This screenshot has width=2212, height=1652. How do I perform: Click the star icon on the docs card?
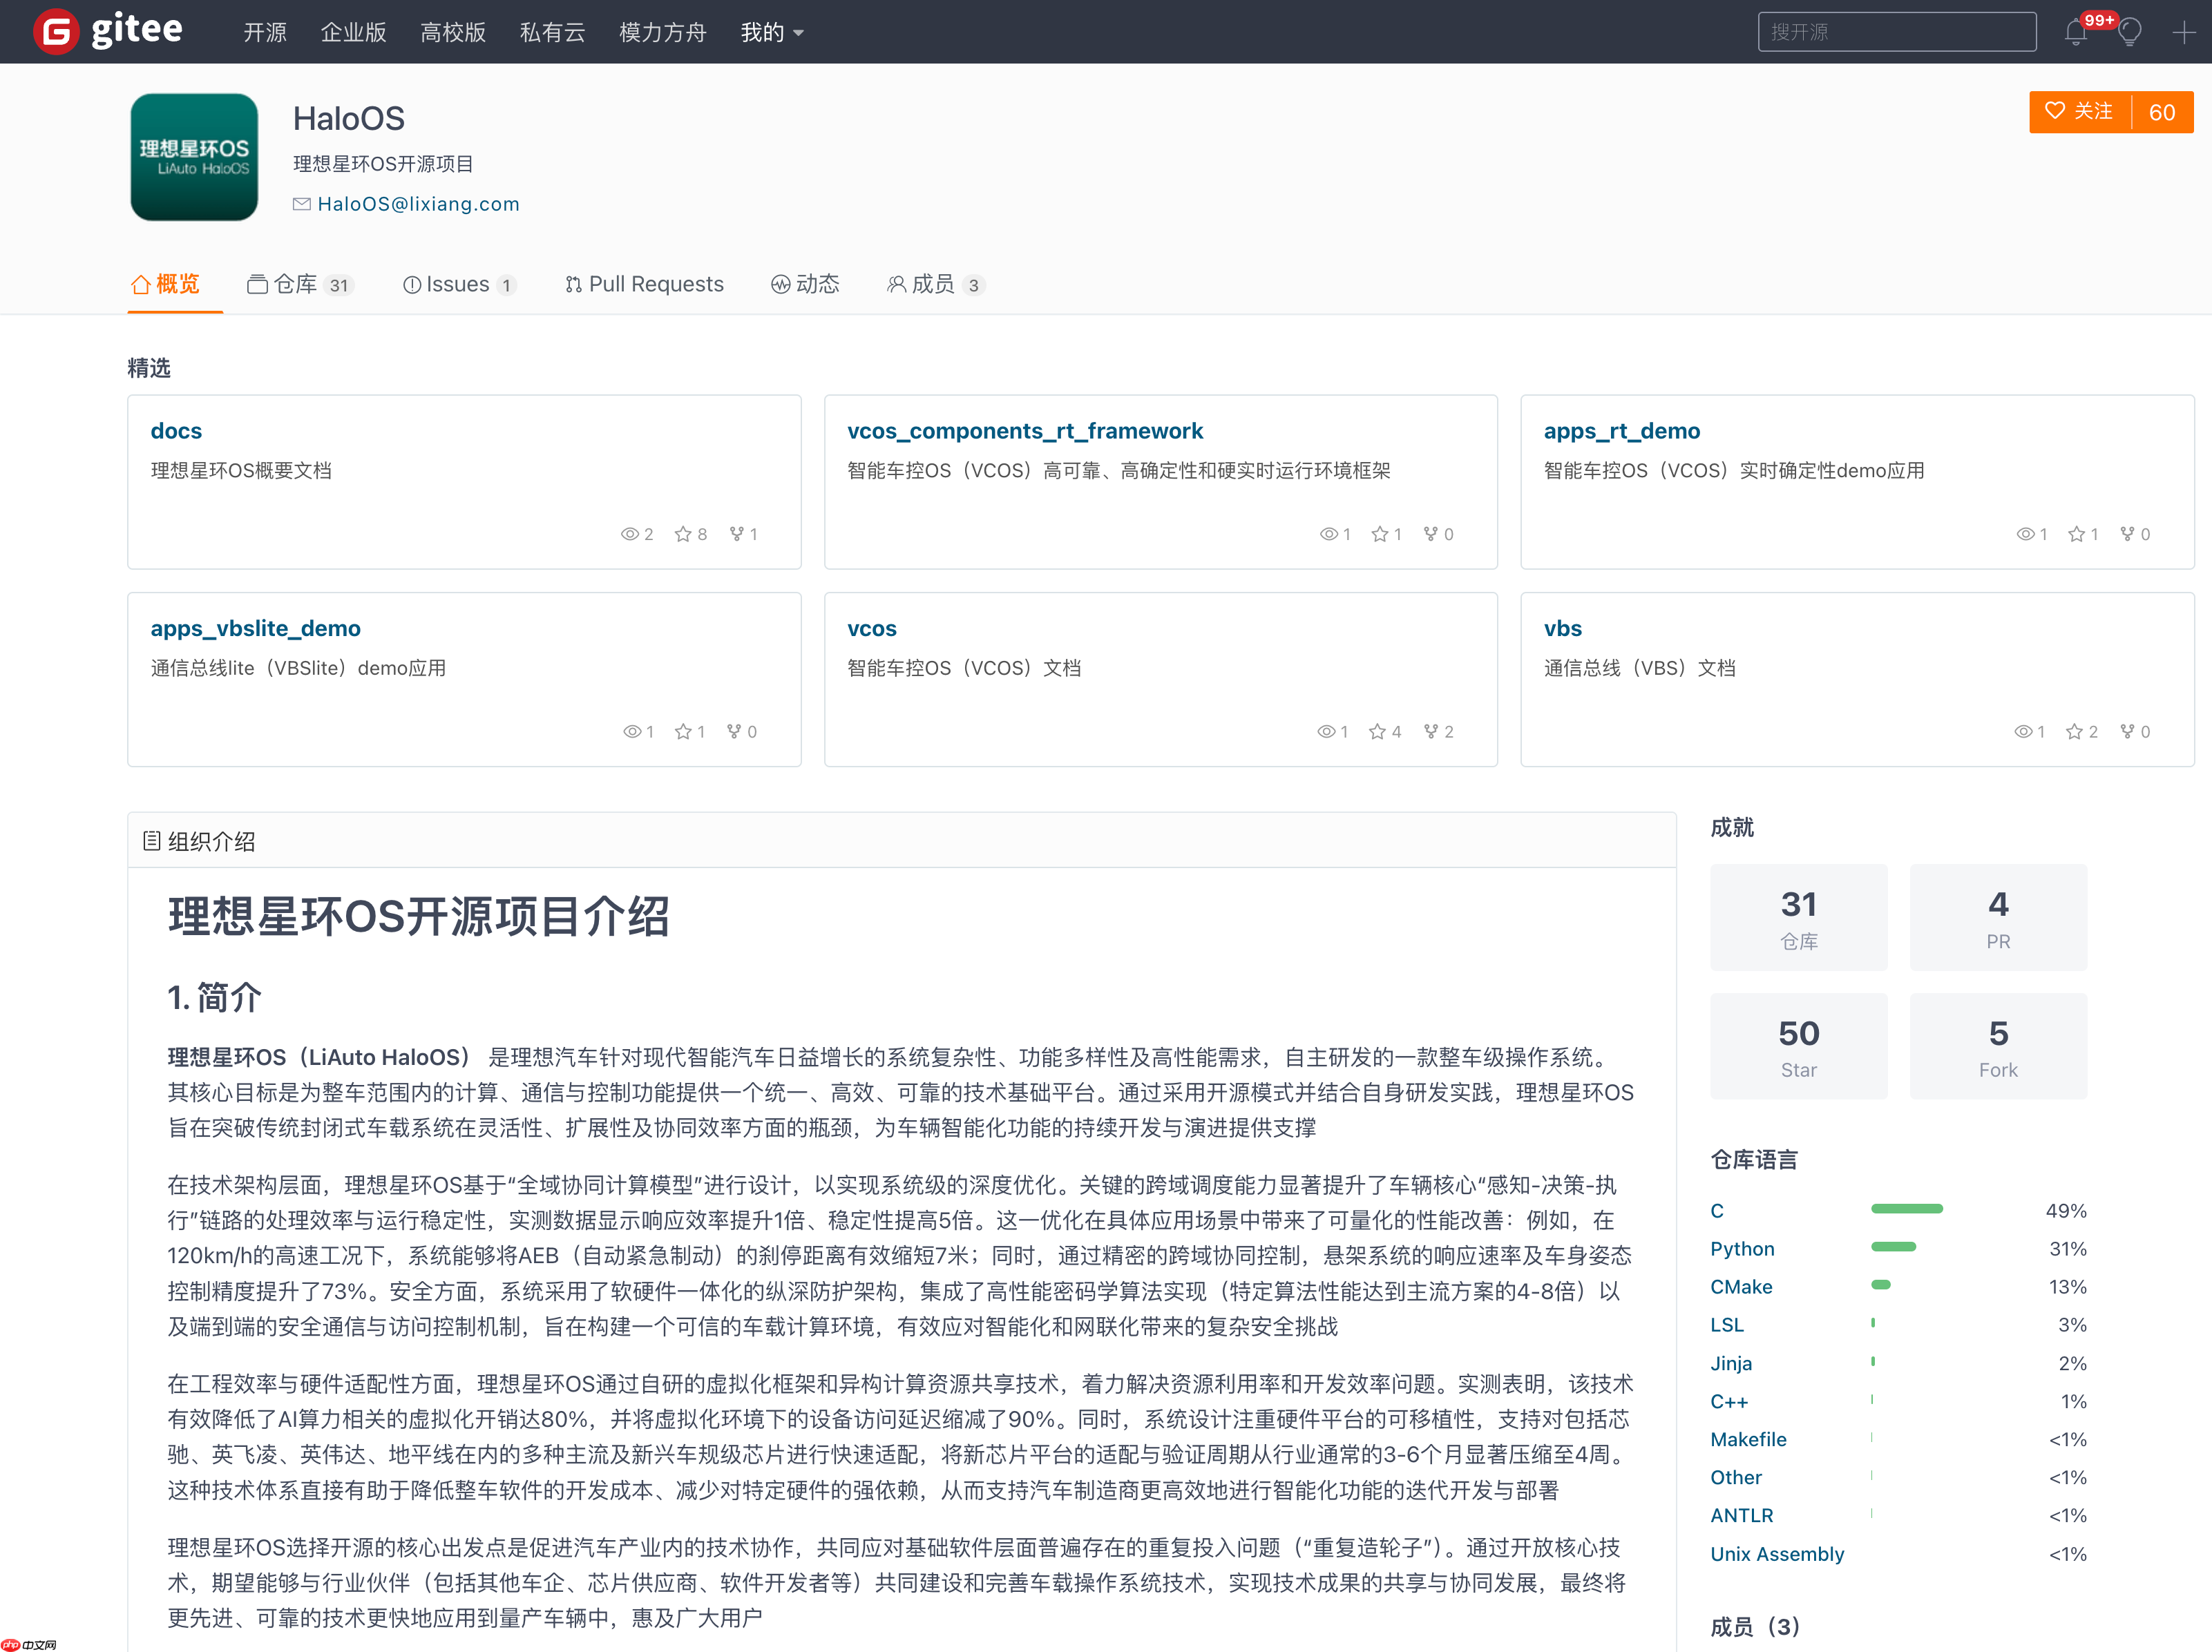point(682,533)
